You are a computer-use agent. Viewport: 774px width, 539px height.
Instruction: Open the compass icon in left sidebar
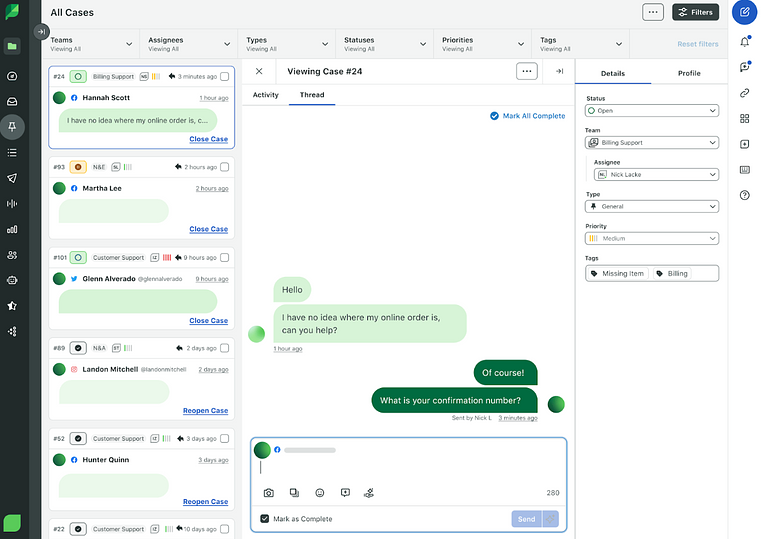click(x=12, y=76)
